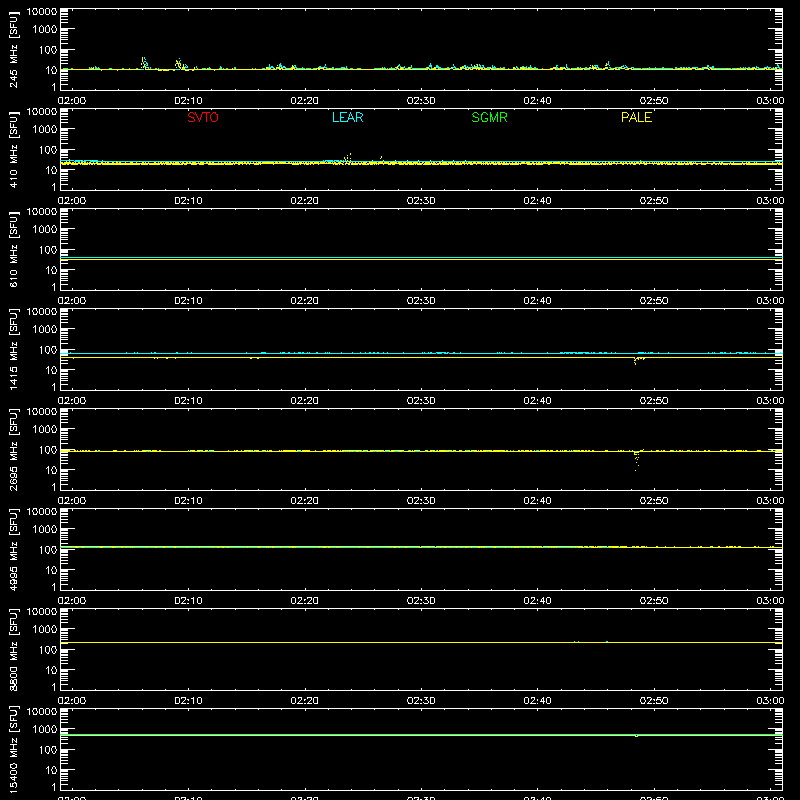Click the yellow spike near 02:24 in 410 MHz plot
The height and width of the screenshot is (800, 800).
click(x=347, y=159)
